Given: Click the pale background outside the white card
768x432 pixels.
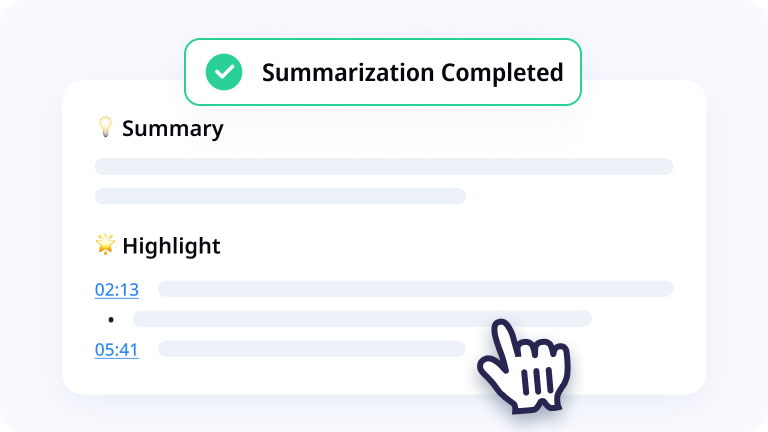Looking at the screenshot, I should 29,220.
